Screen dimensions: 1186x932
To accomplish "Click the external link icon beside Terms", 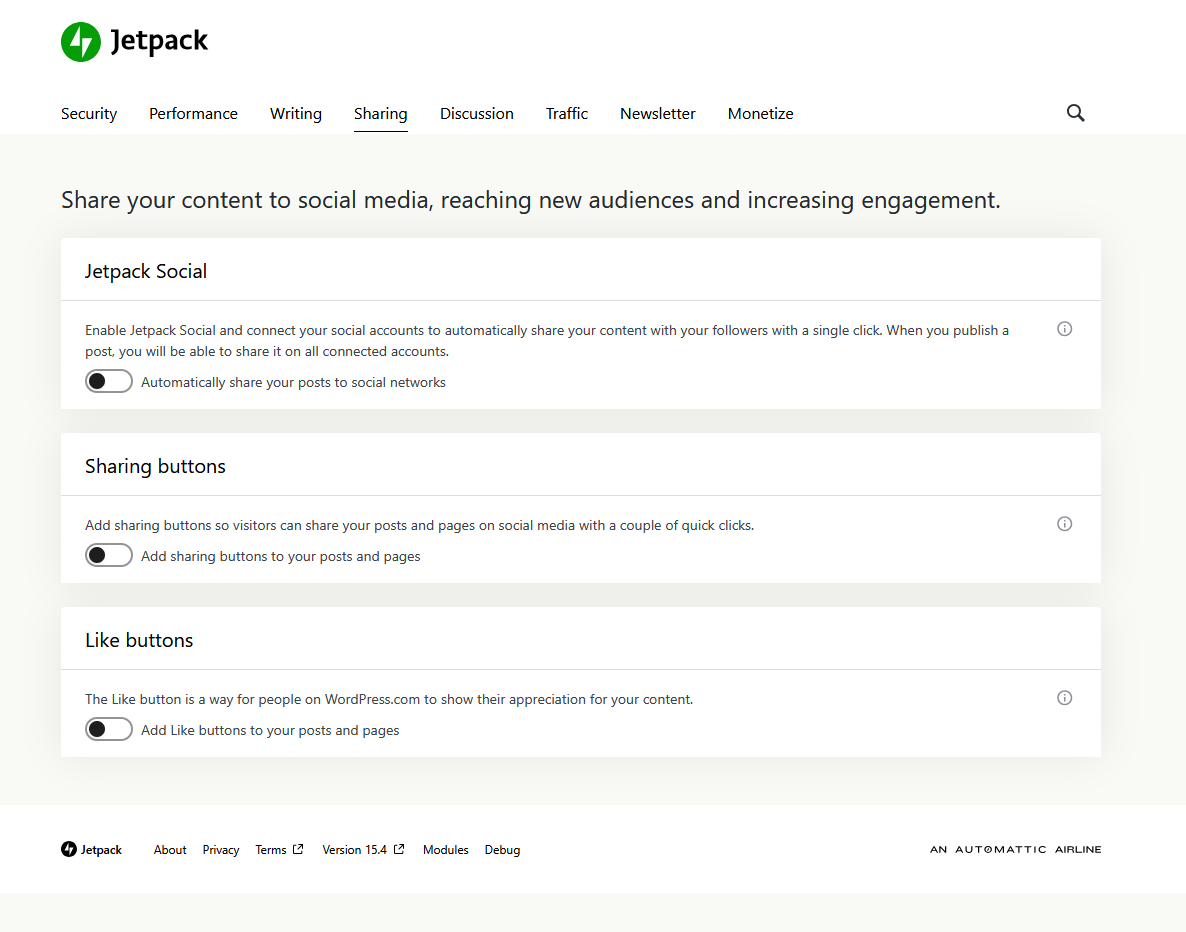I will pos(298,850).
